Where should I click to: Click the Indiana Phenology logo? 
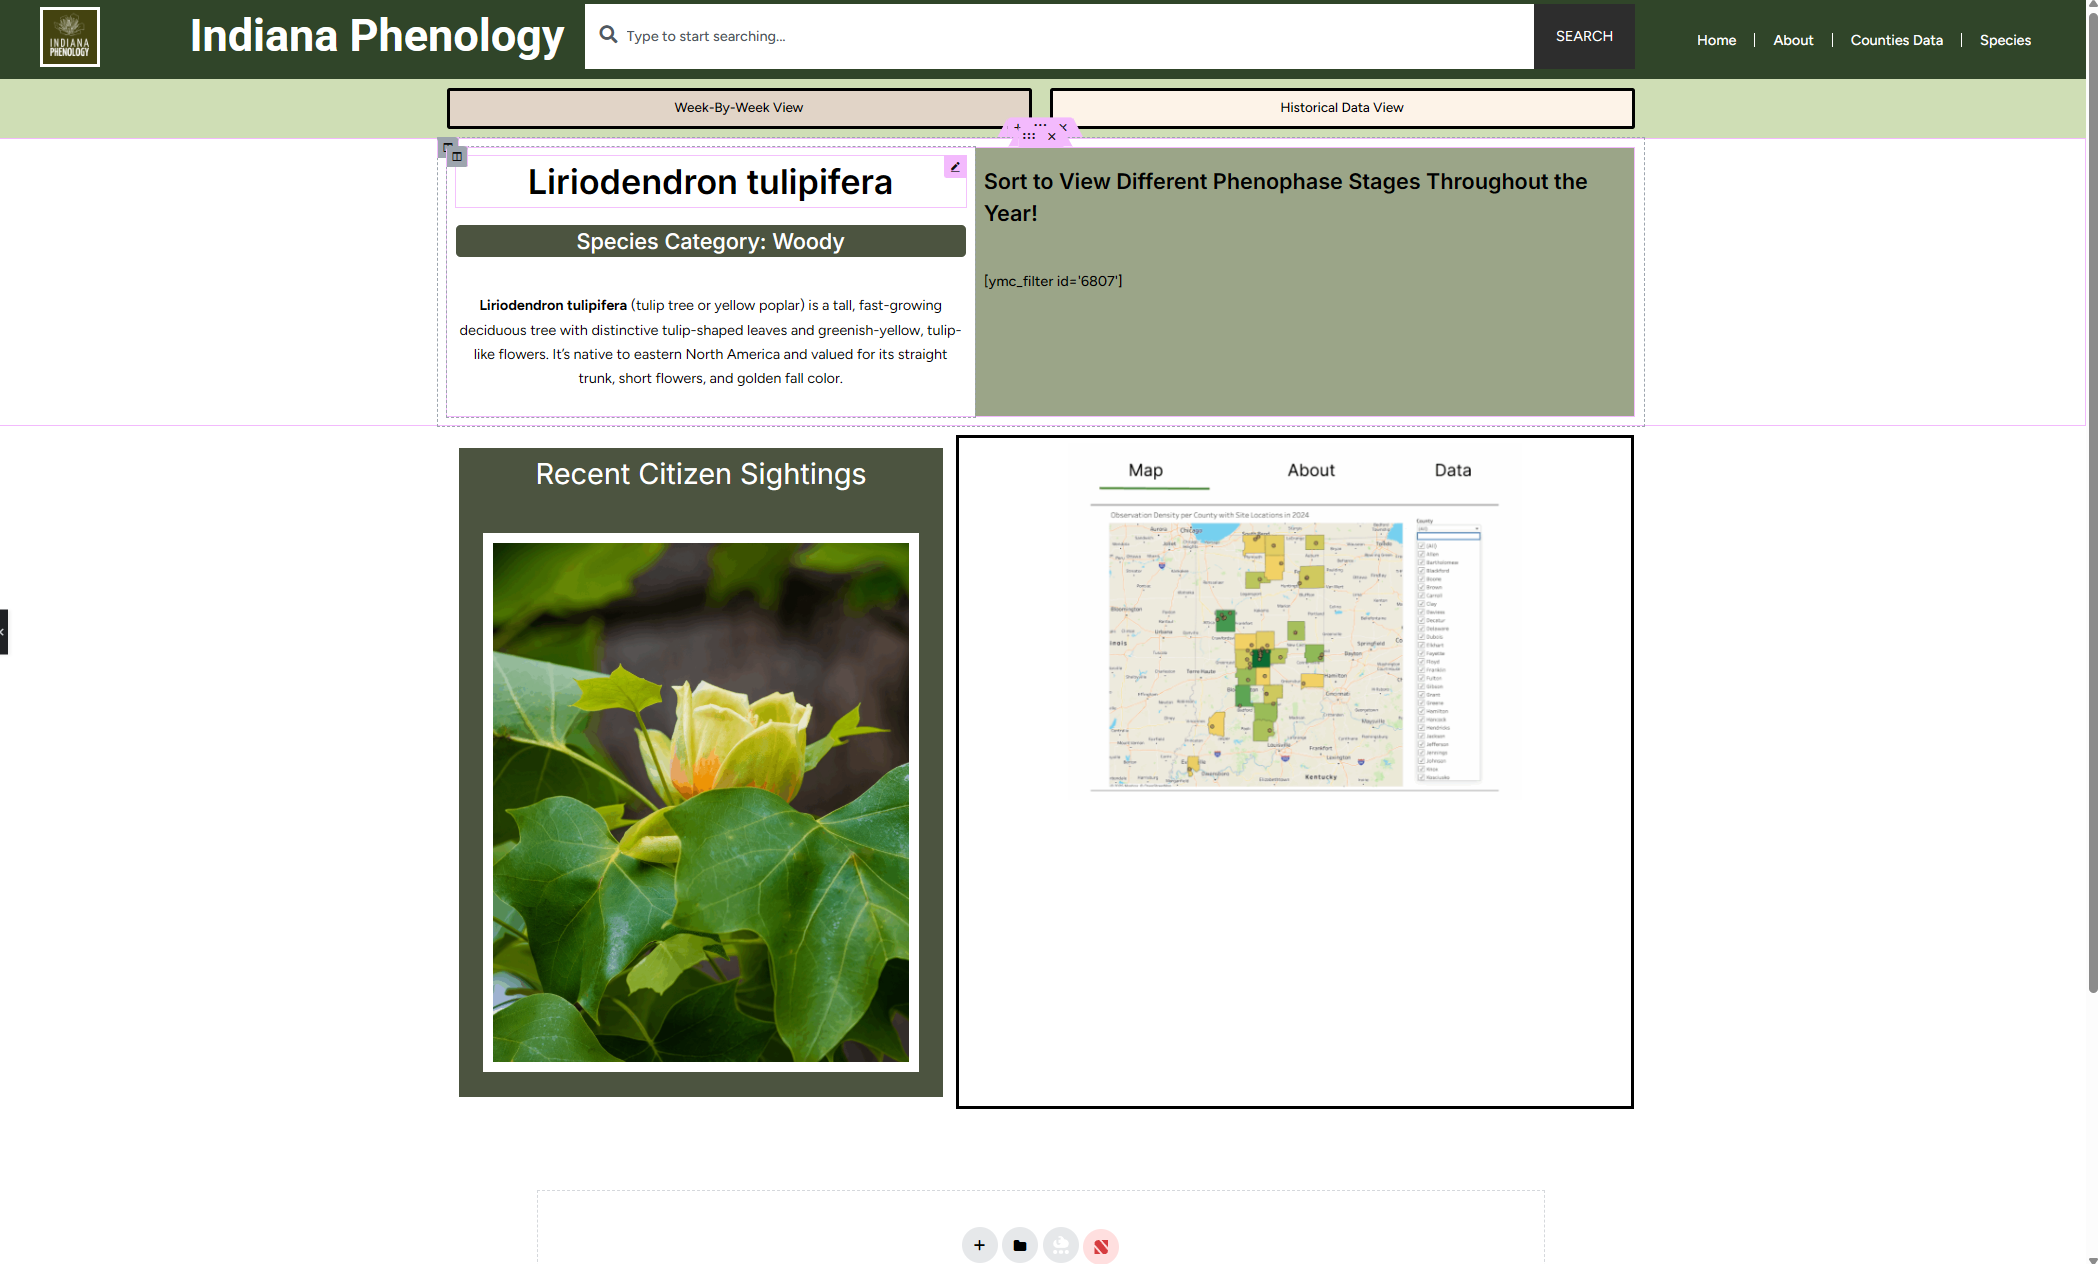click(x=70, y=37)
